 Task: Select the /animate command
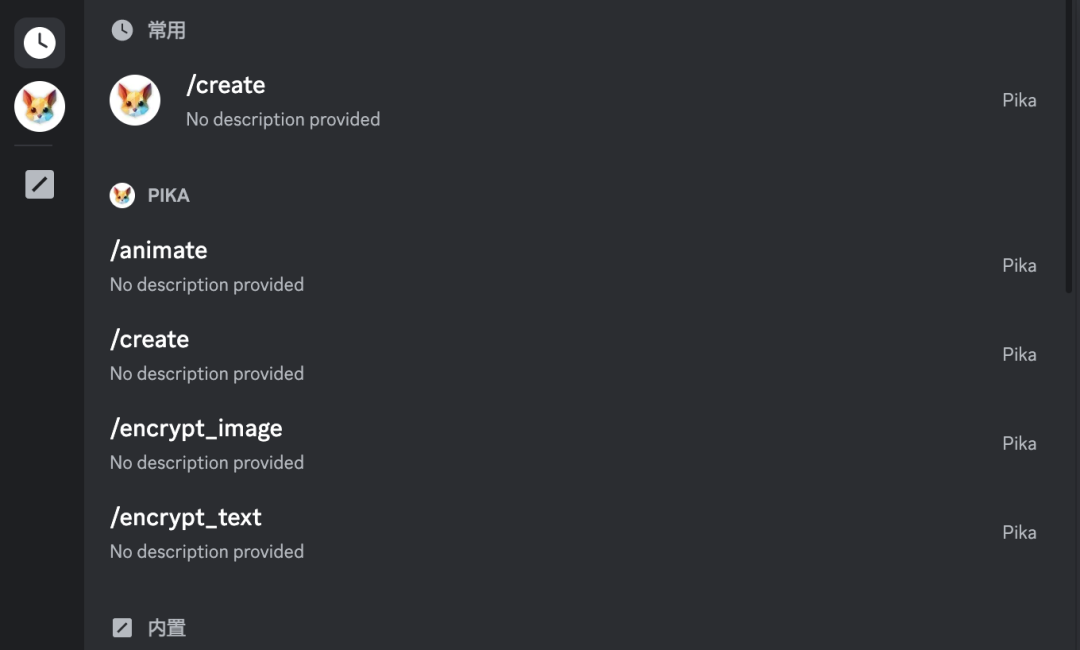159,250
